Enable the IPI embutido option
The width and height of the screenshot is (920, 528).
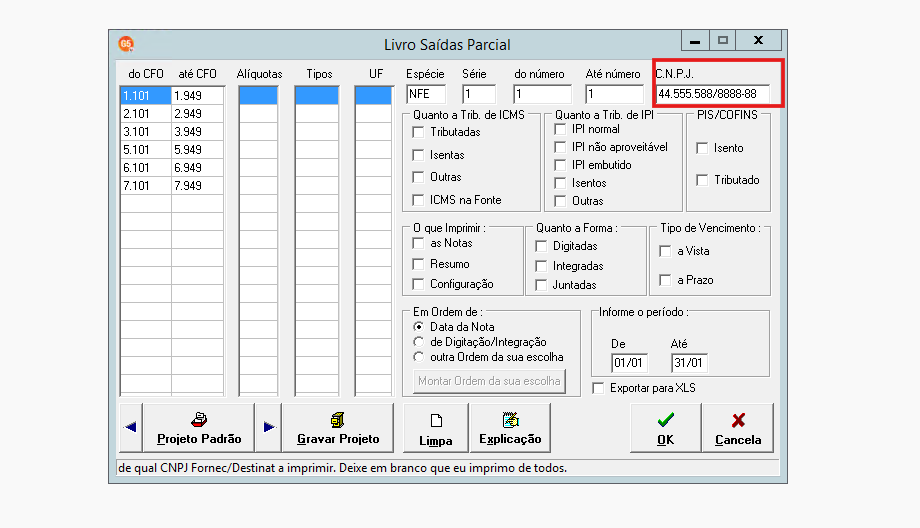point(560,165)
